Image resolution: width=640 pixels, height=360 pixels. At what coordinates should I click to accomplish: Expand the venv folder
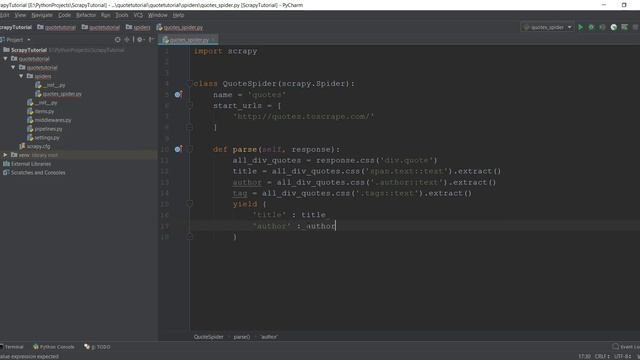[5, 155]
